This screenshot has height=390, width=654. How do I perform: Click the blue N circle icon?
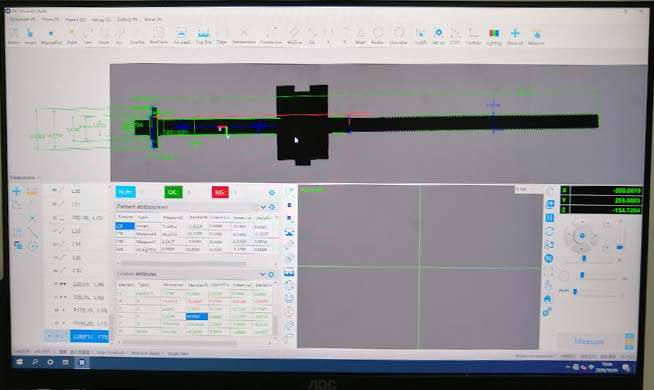pos(548,259)
